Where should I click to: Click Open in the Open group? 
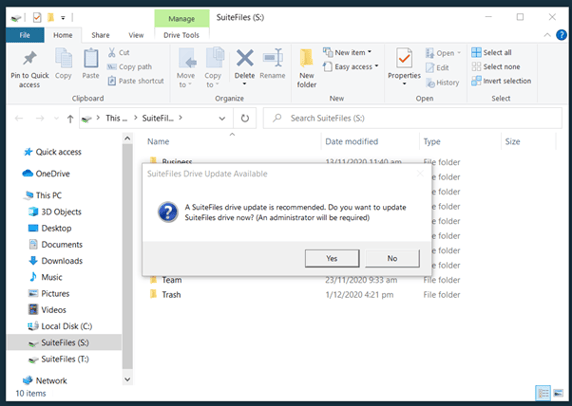pyautogui.click(x=443, y=53)
